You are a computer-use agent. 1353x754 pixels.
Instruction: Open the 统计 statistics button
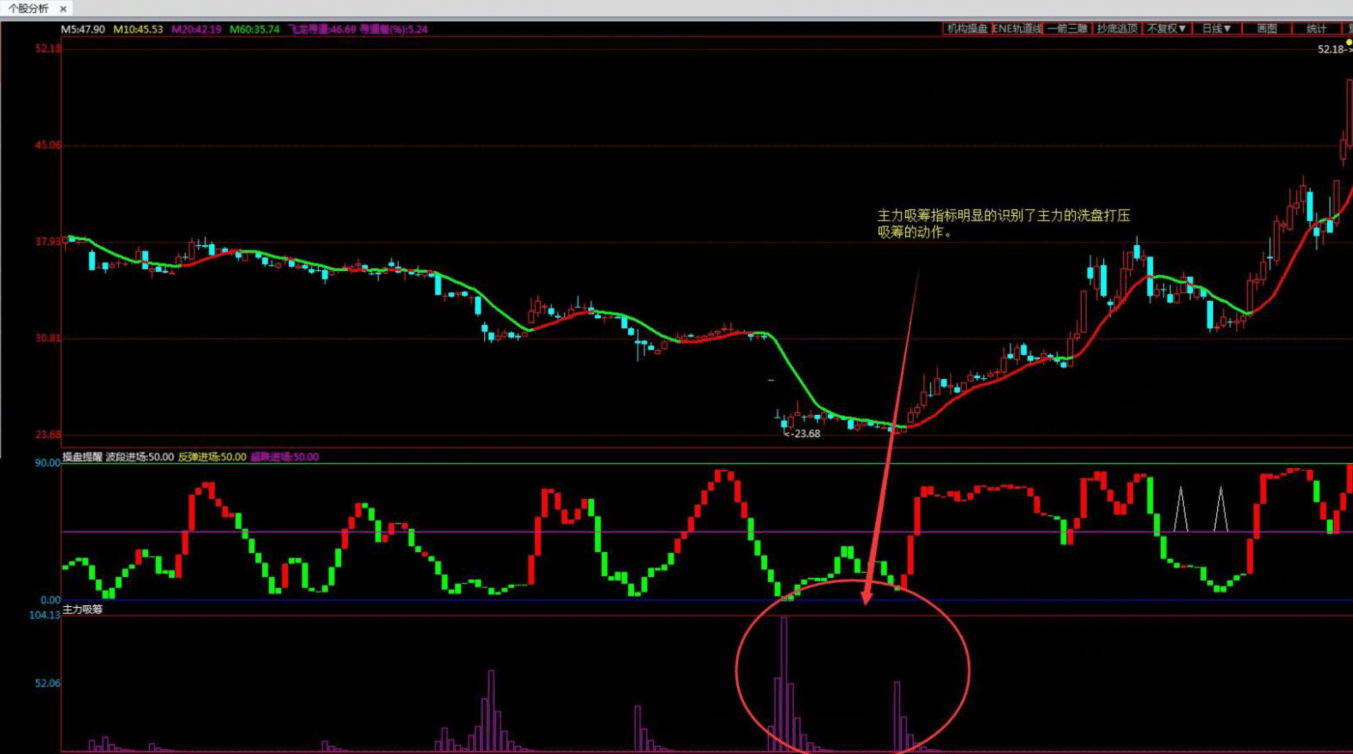click(x=1317, y=29)
